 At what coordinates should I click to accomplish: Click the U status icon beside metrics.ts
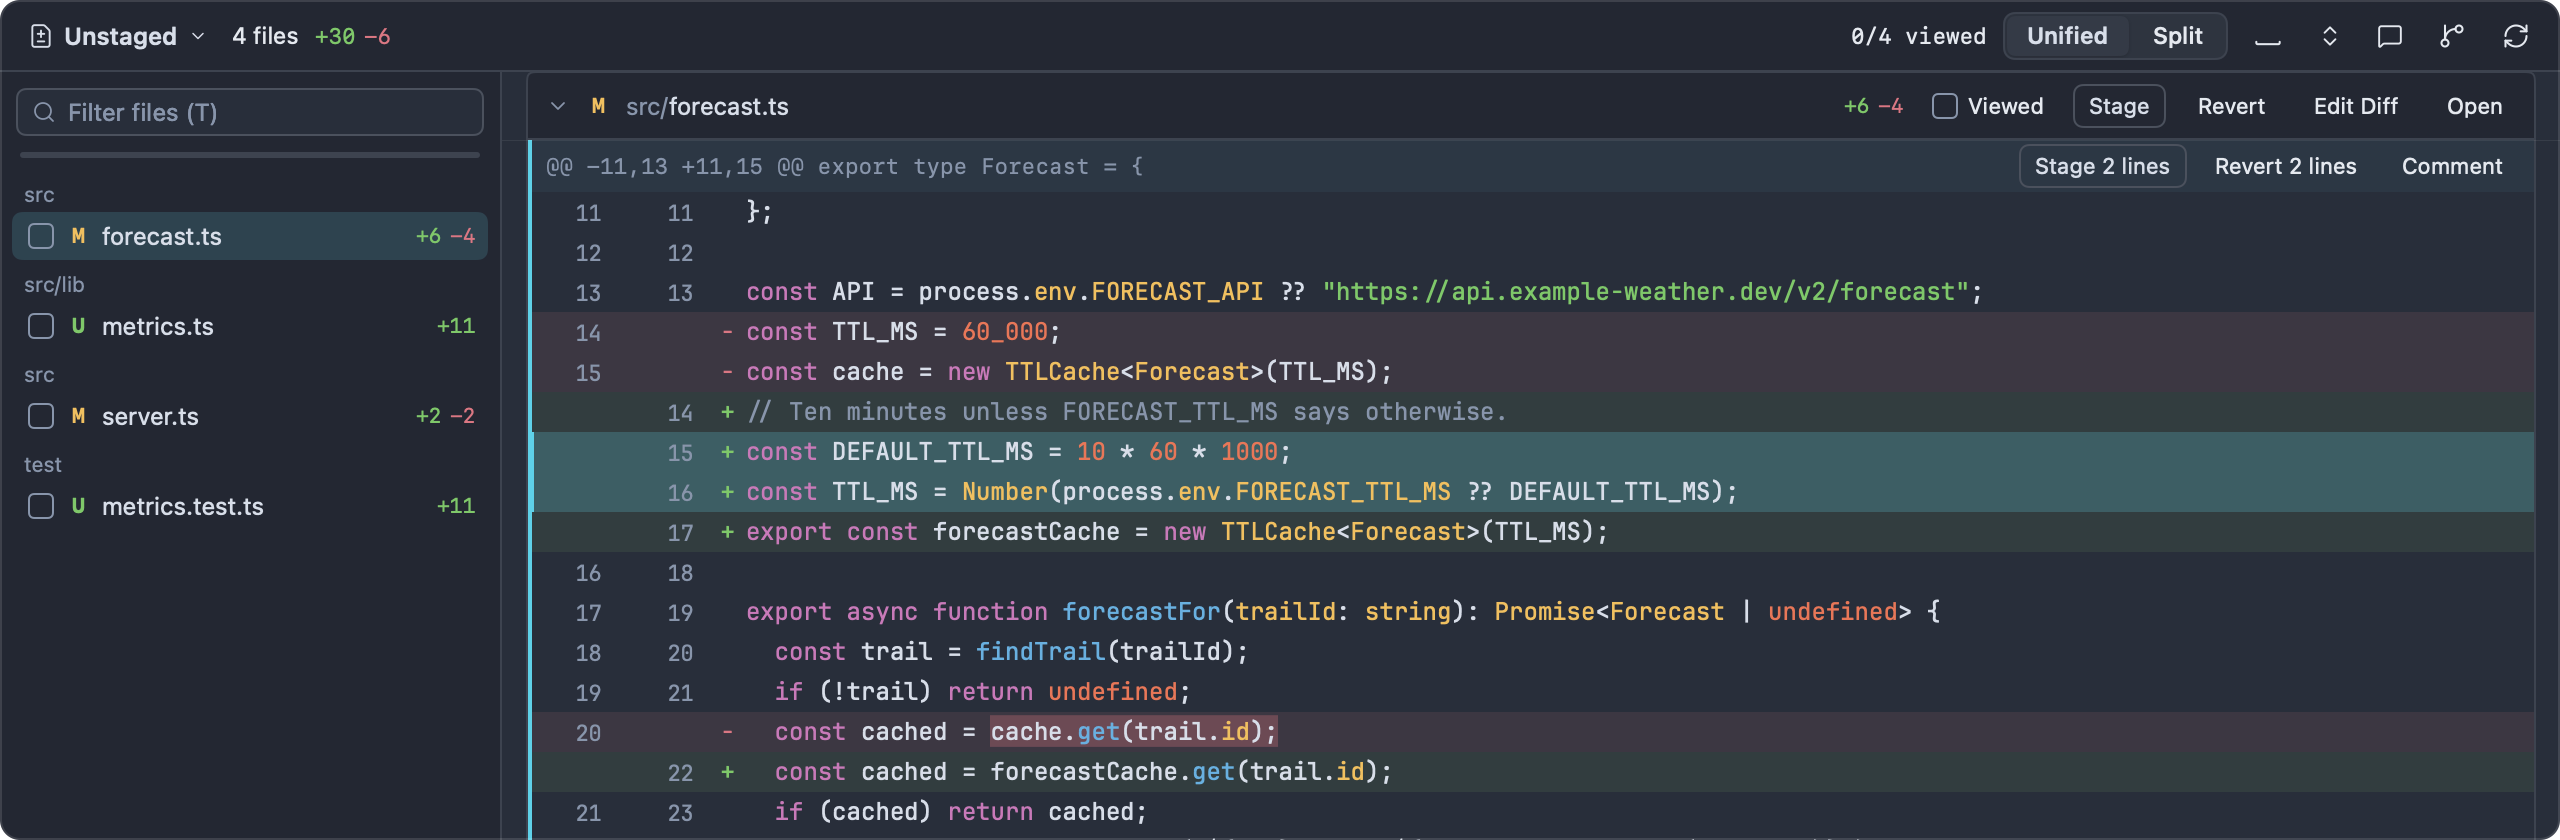[78, 326]
